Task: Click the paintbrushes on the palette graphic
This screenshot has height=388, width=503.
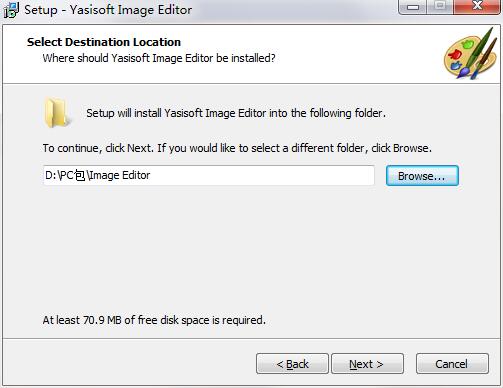Action: point(478,52)
